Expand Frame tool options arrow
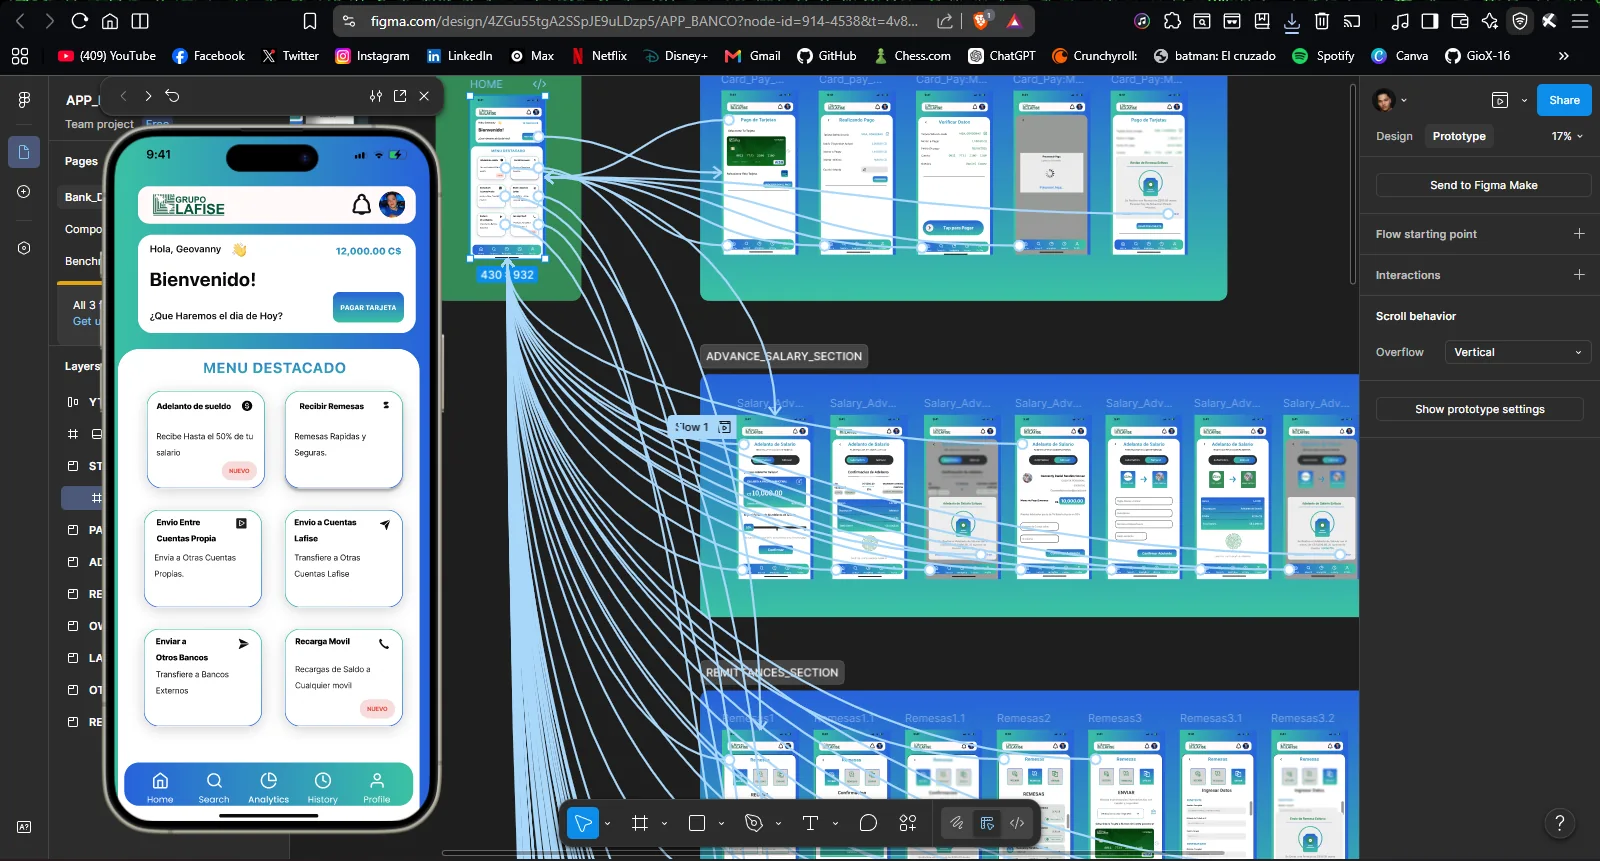The height and width of the screenshot is (861, 1600). click(664, 823)
